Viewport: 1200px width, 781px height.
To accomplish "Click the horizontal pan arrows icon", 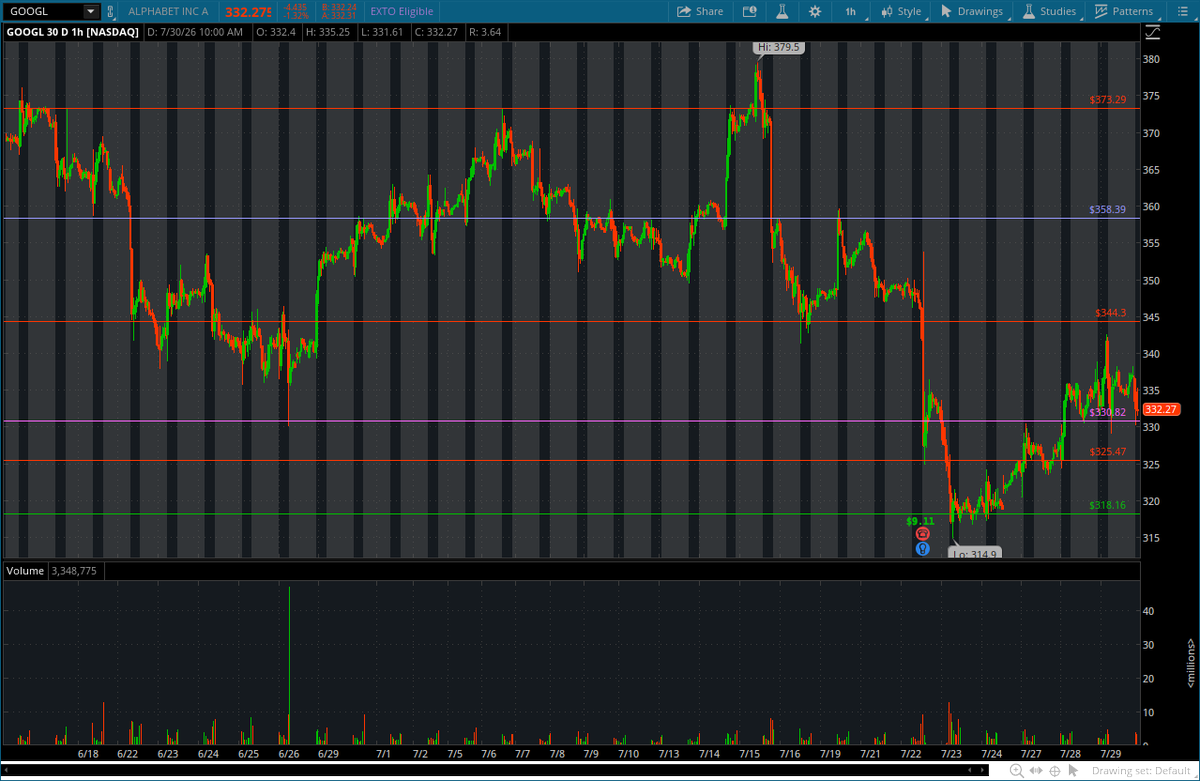I will click(1034, 771).
